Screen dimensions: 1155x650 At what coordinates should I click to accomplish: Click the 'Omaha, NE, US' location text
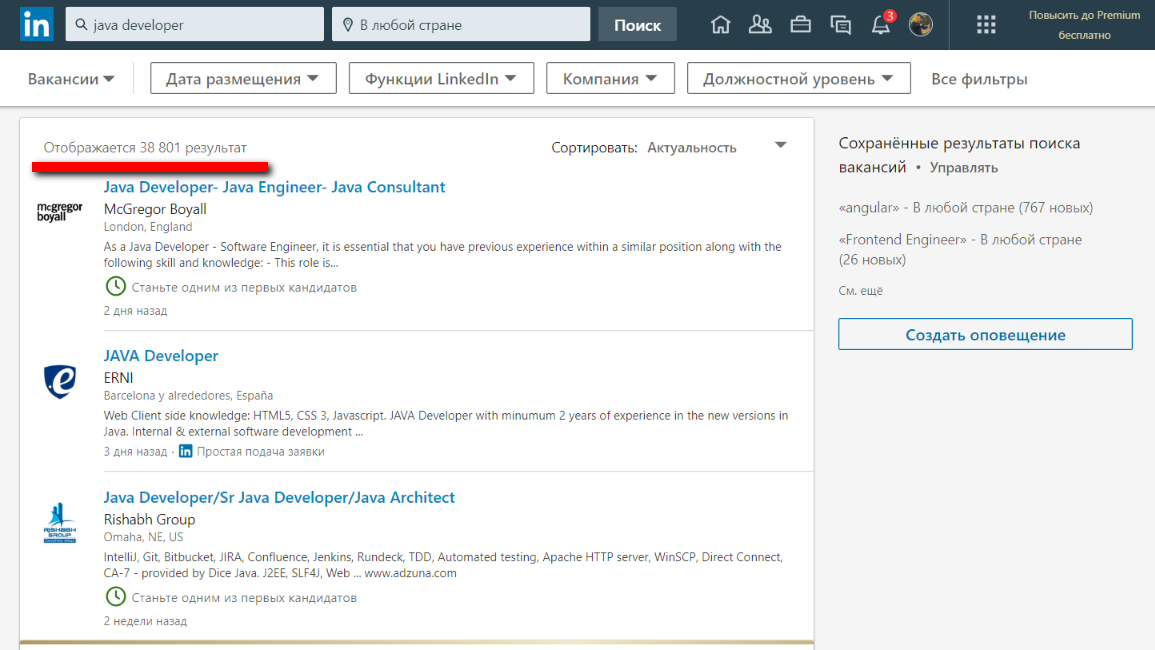(x=143, y=537)
